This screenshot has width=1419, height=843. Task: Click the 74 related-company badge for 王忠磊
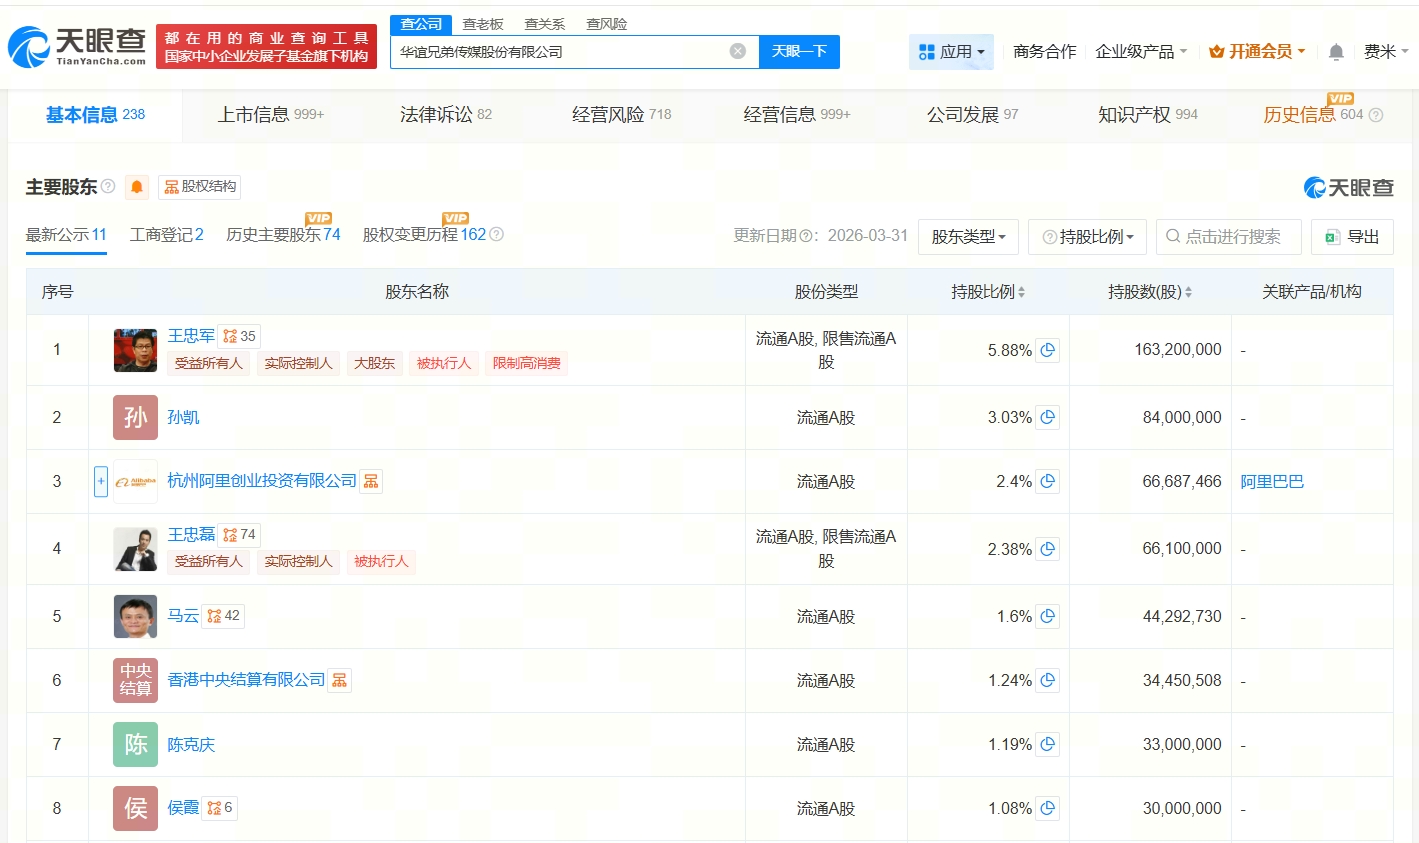[240, 534]
